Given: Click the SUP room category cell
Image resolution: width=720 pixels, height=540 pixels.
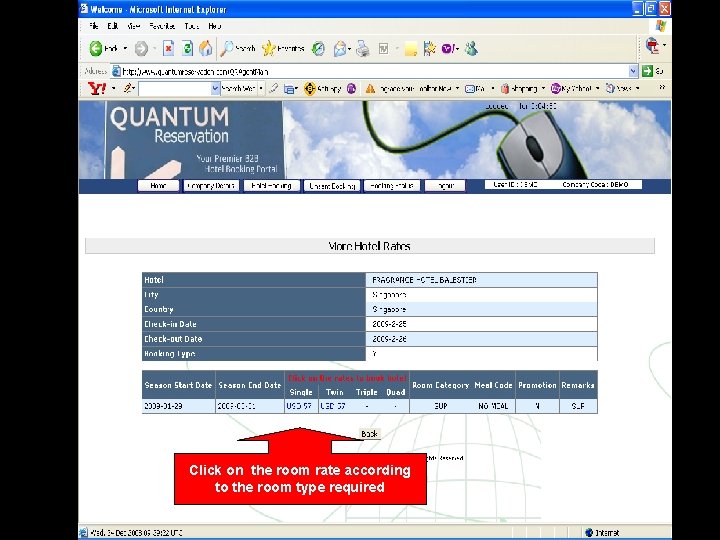Looking at the screenshot, I should click(440, 406).
